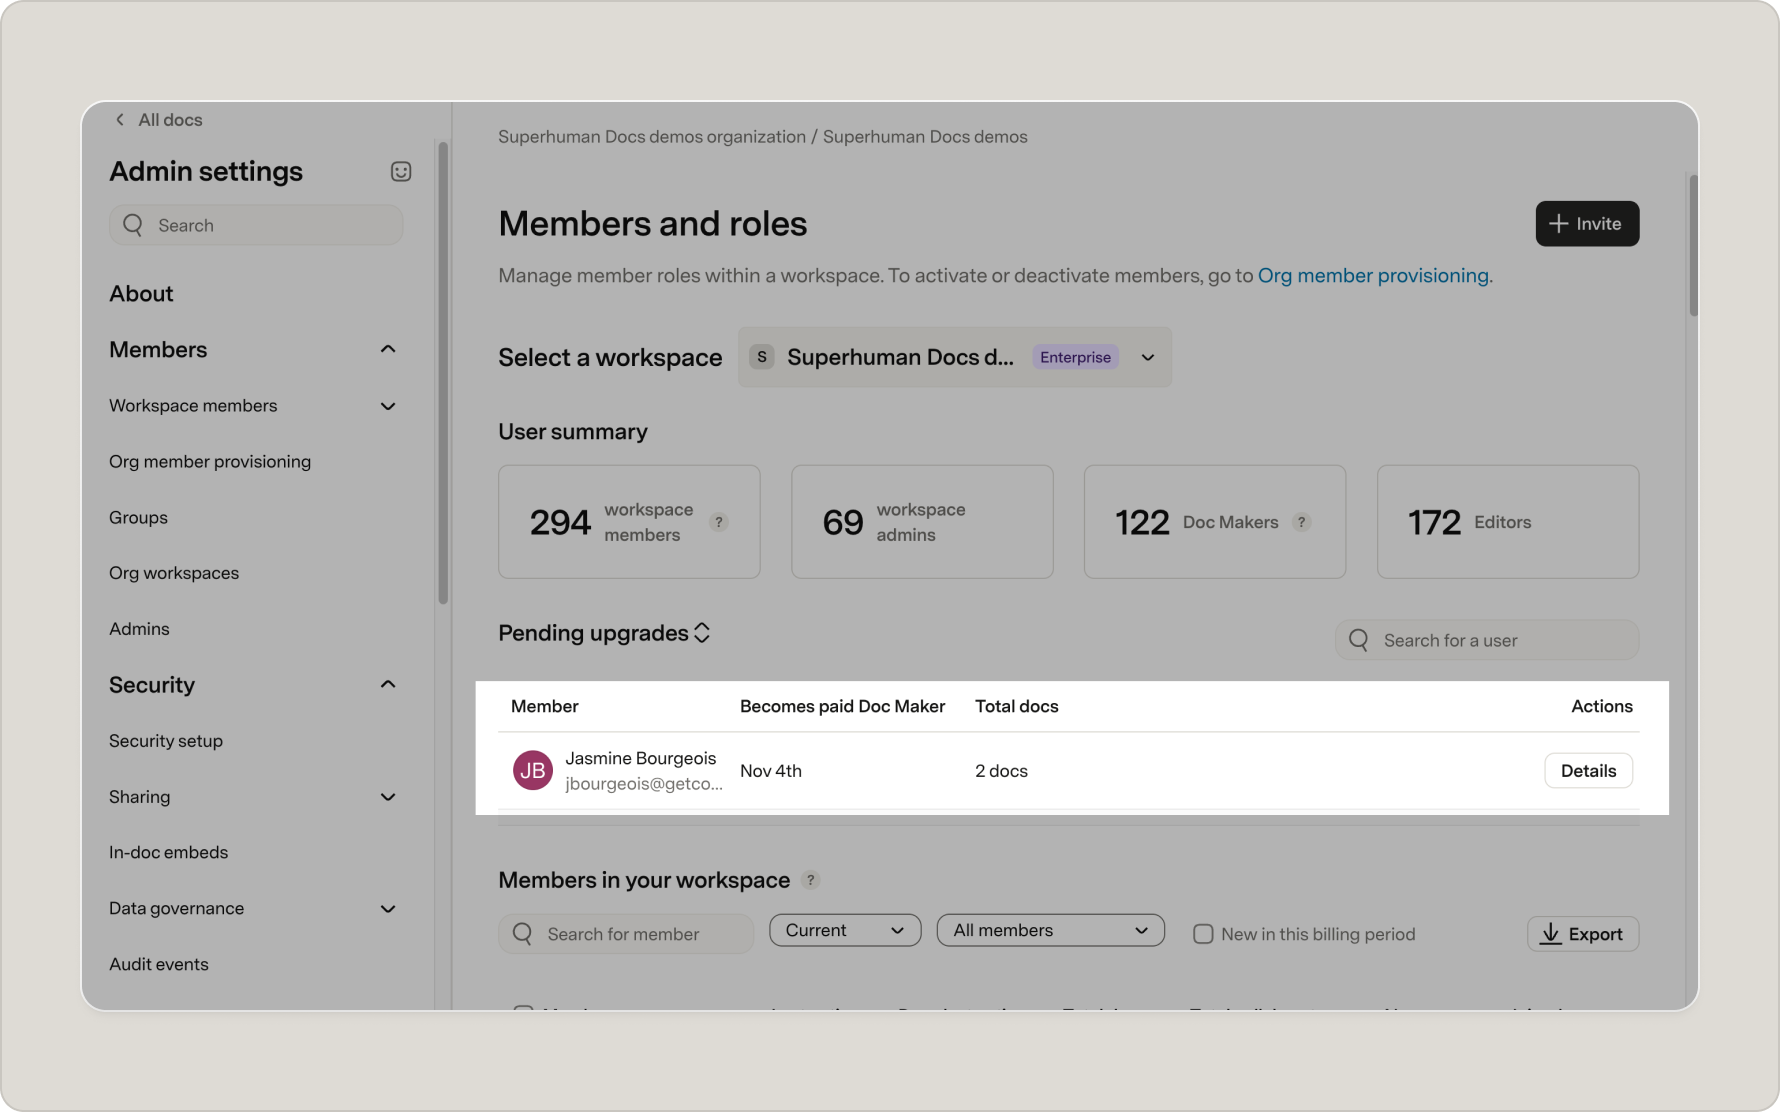Click the JB avatar for Jasmine Bourgeois
This screenshot has width=1780, height=1112.
[x=533, y=771]
